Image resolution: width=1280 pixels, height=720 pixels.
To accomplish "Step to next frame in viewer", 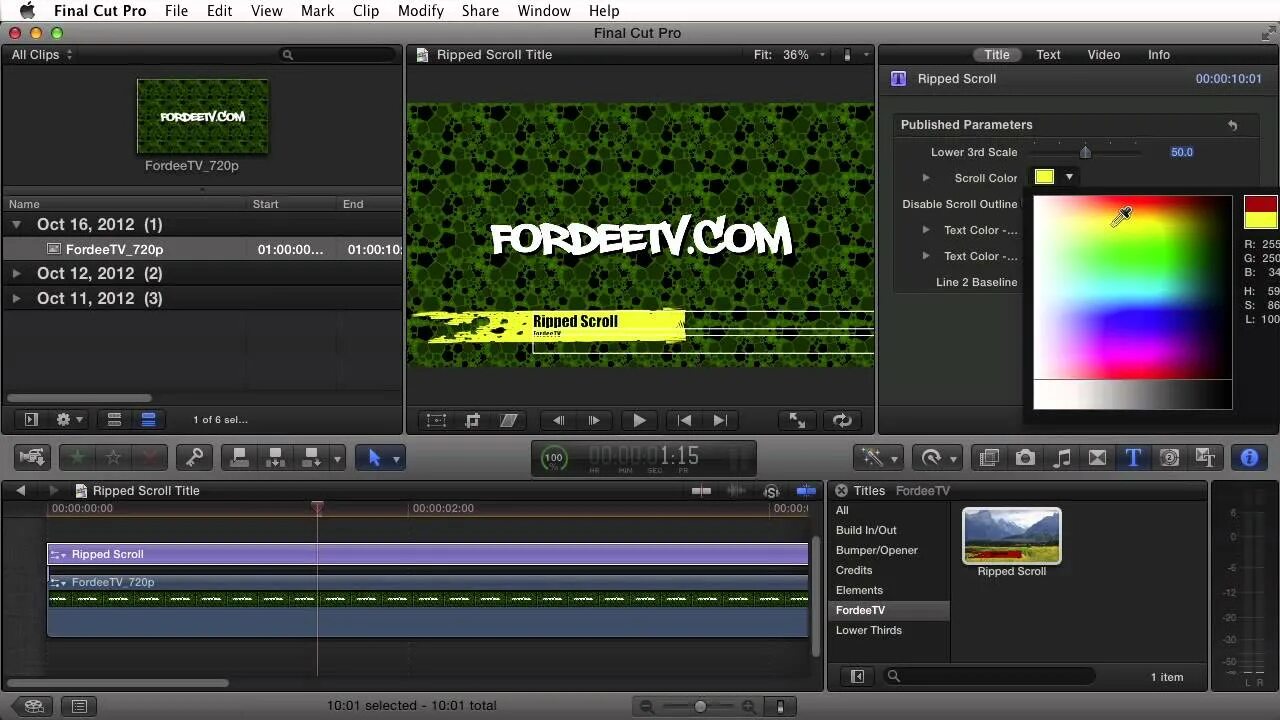I will pyautogui.click(x=594, y=420).
